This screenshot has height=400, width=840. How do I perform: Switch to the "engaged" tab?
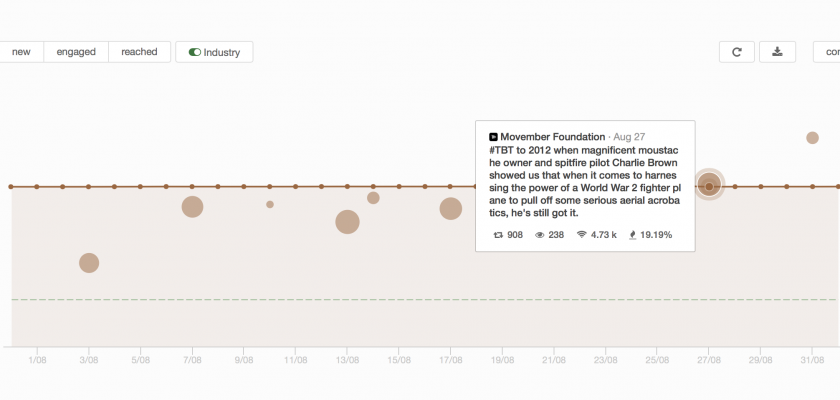(76, 52)
